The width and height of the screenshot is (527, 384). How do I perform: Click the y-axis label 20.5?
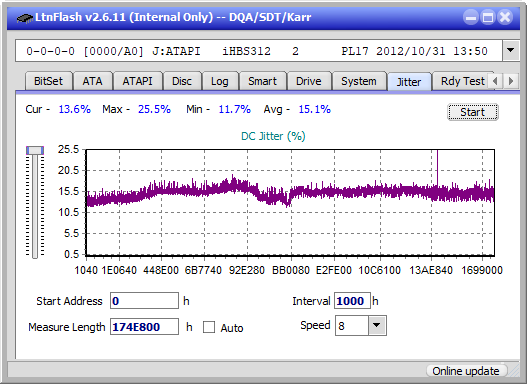[x=68, y=170]
